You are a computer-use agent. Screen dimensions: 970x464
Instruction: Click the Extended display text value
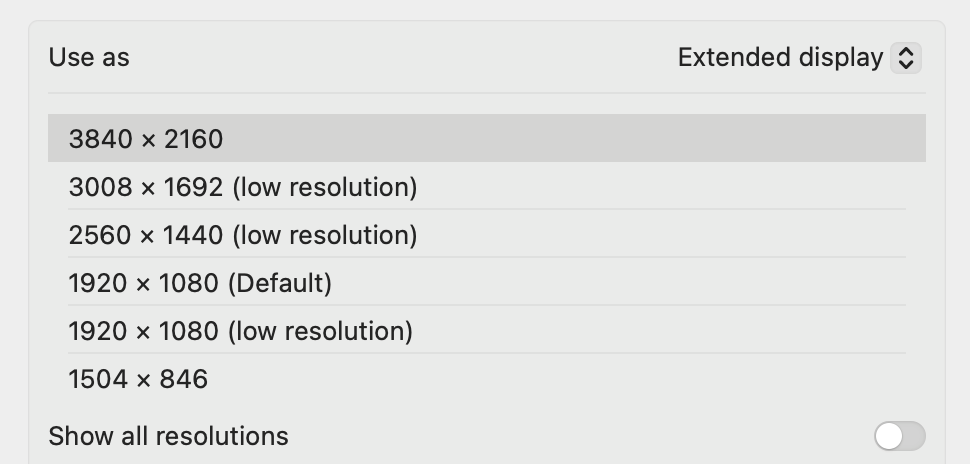coord(780,58)
